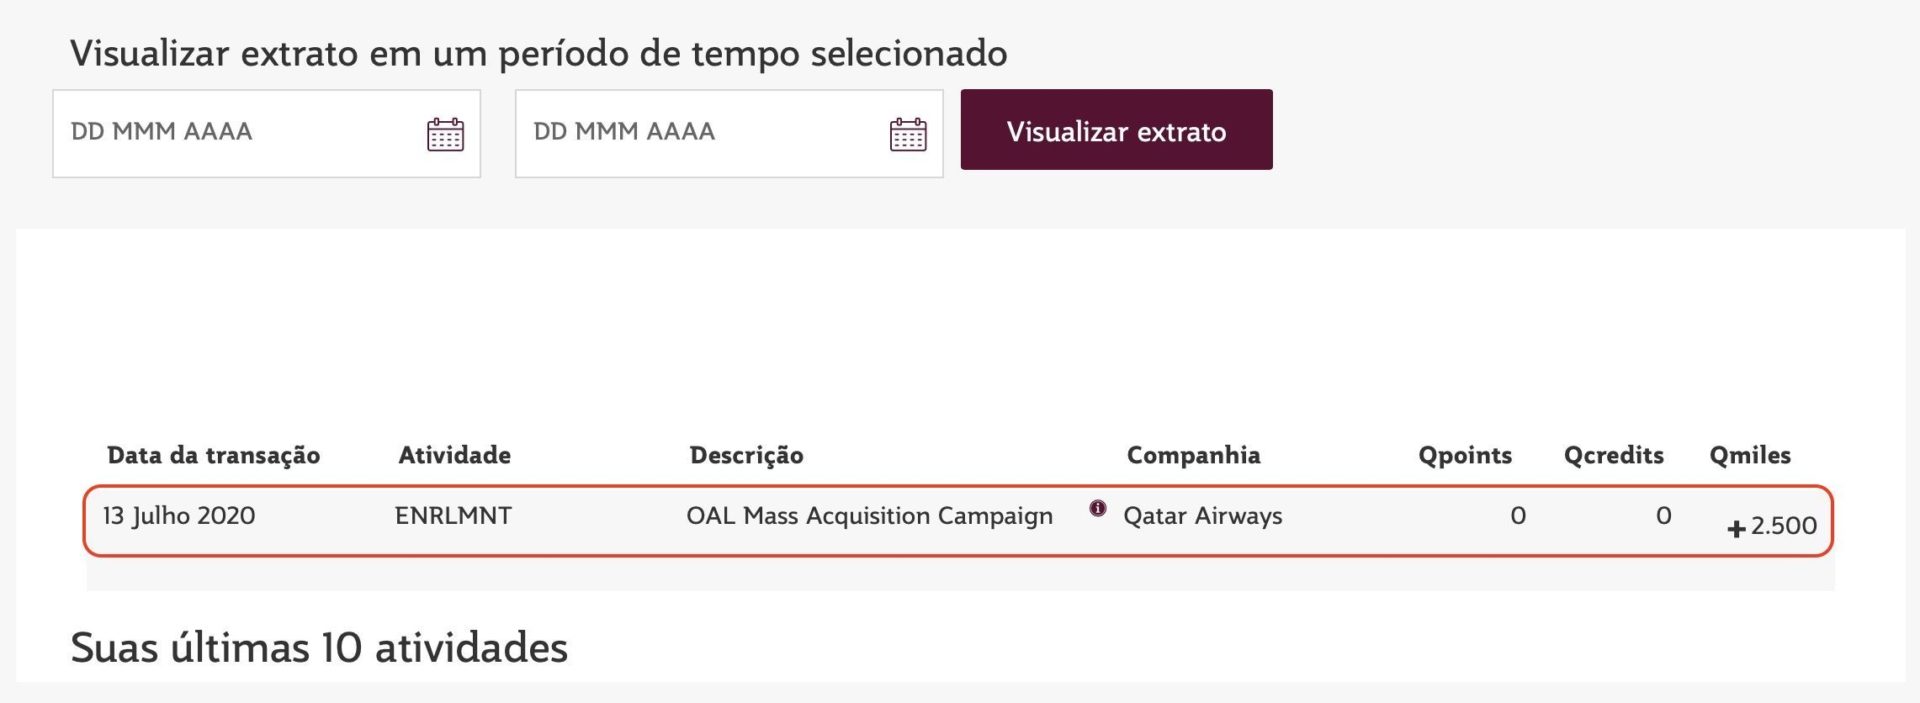Focus the first DD MMM AAAA date field
The height and width of the screenshot is (703, 1920).
coord(266,134)
